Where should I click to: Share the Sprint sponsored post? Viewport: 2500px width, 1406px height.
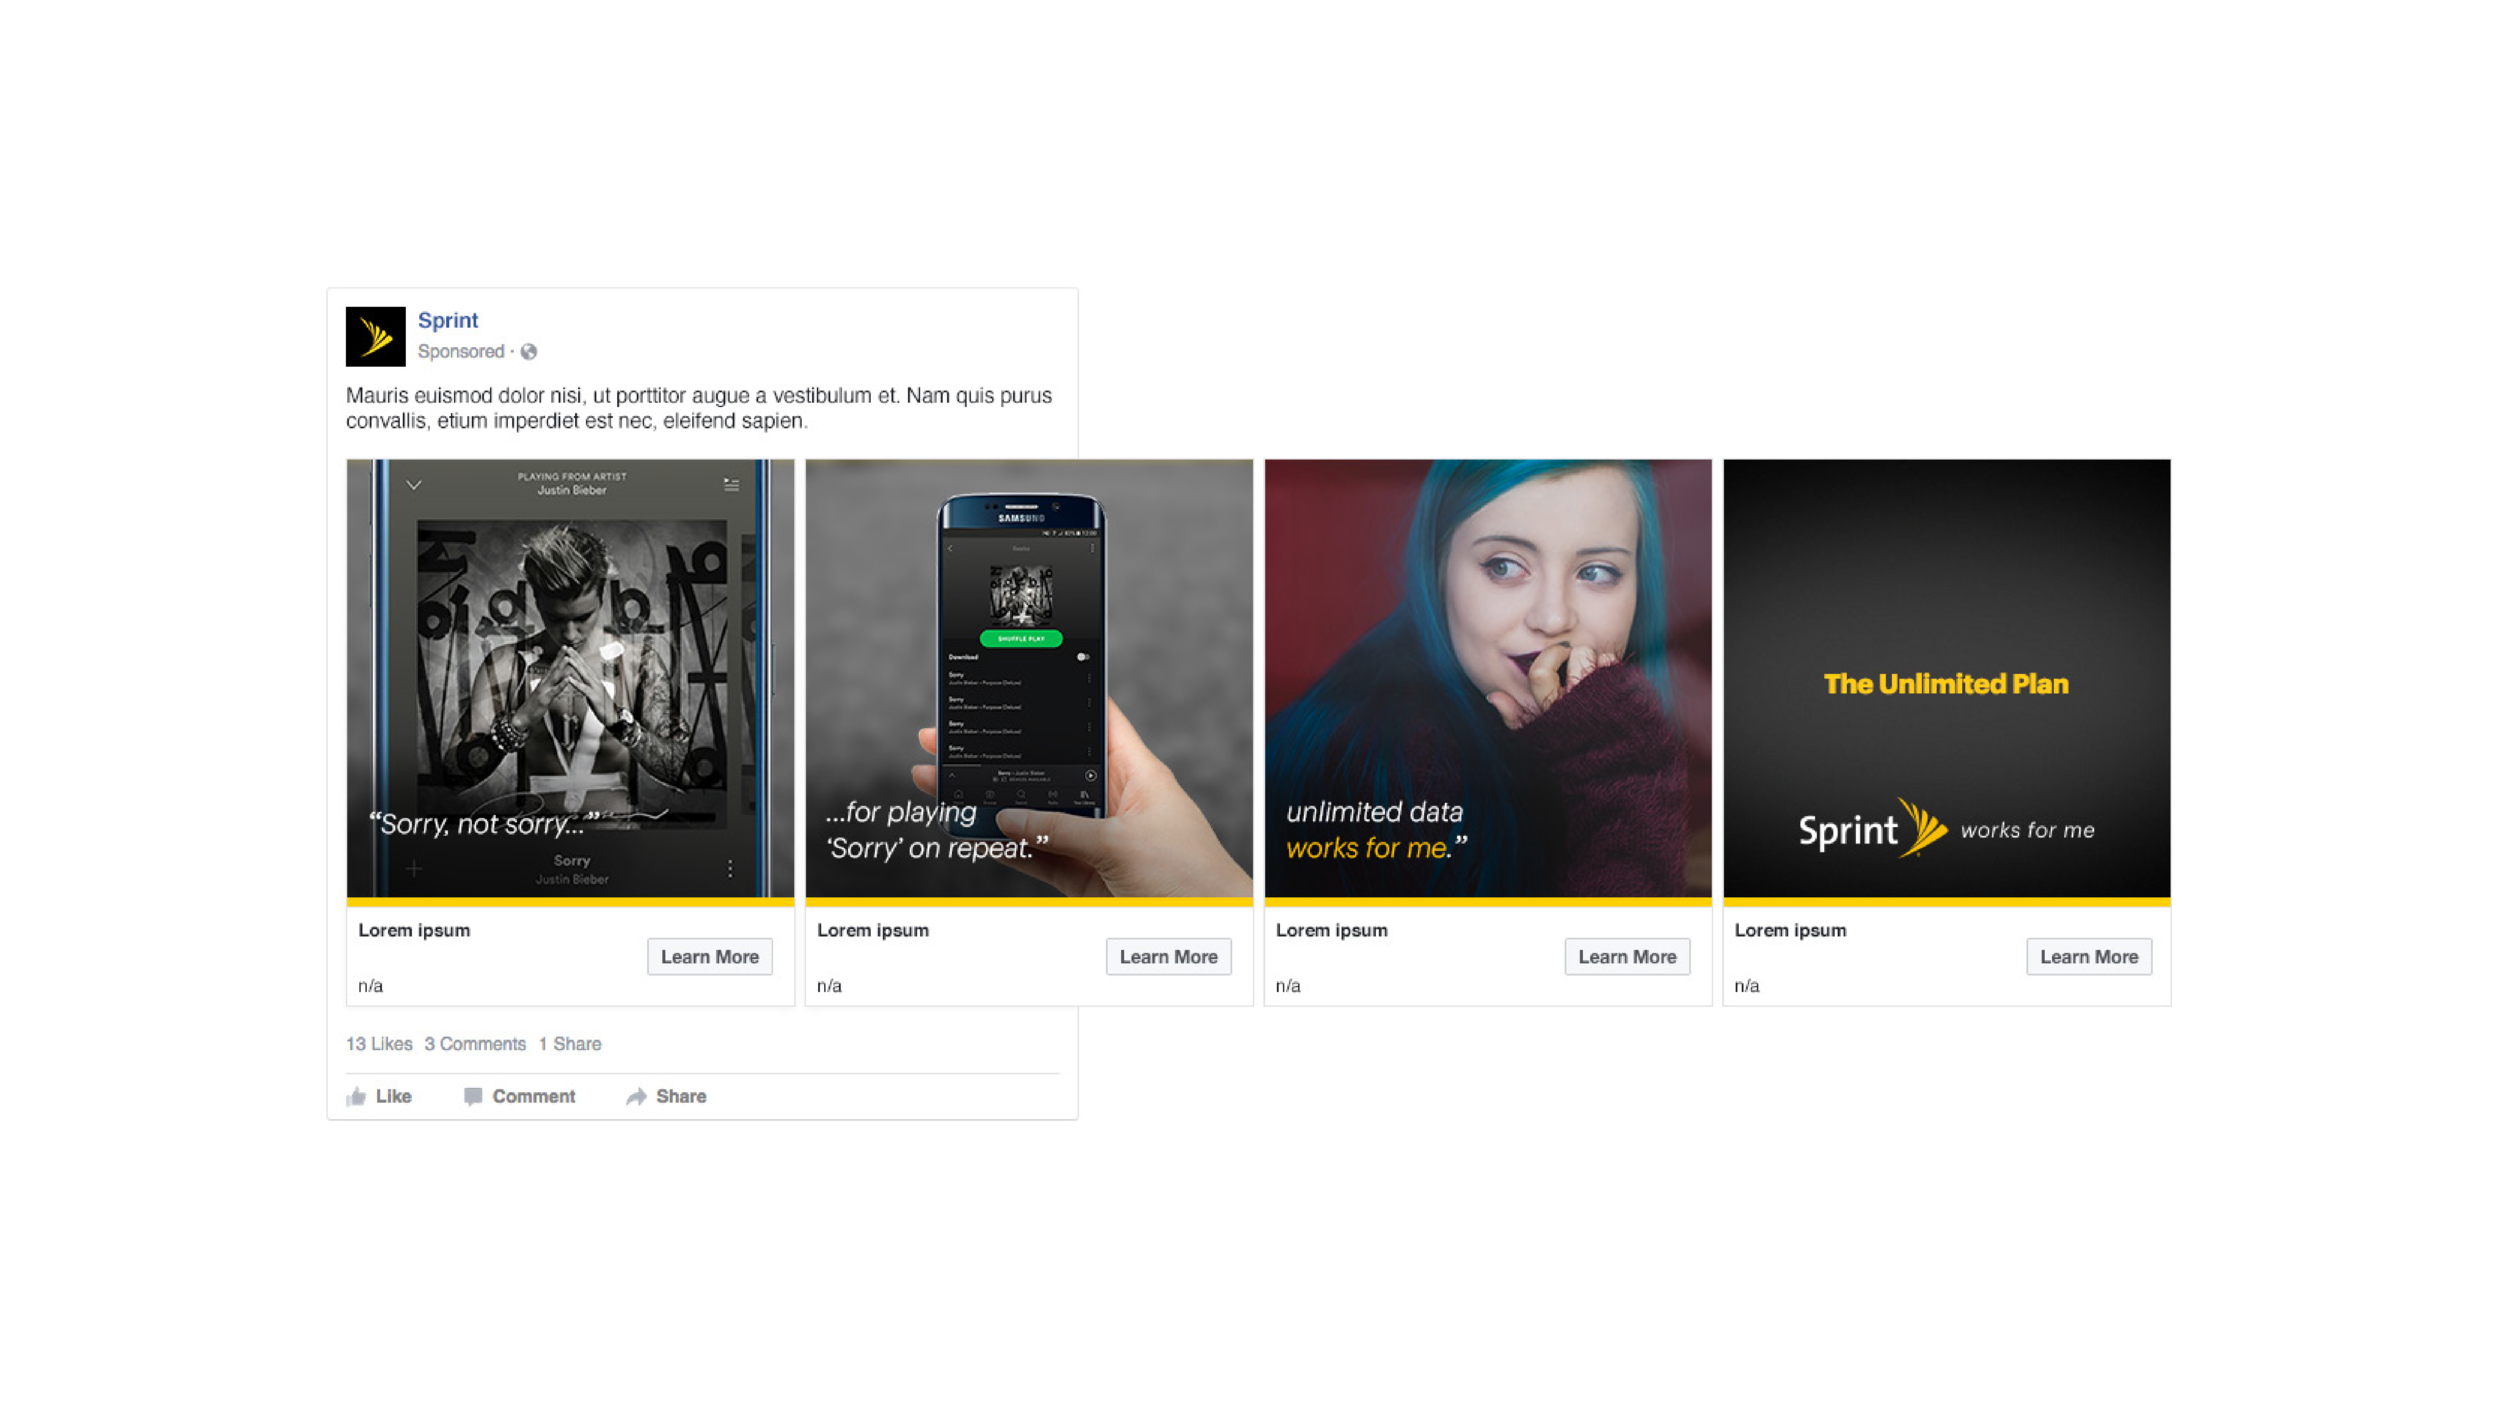(666, 1097)
